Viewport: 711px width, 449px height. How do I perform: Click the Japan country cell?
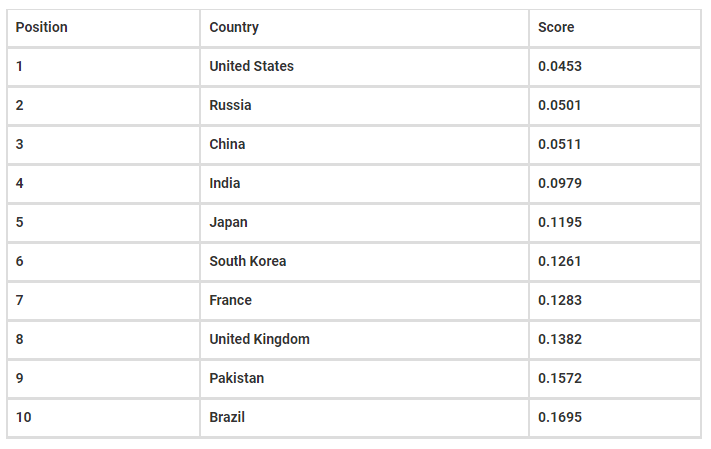[228, 222]
